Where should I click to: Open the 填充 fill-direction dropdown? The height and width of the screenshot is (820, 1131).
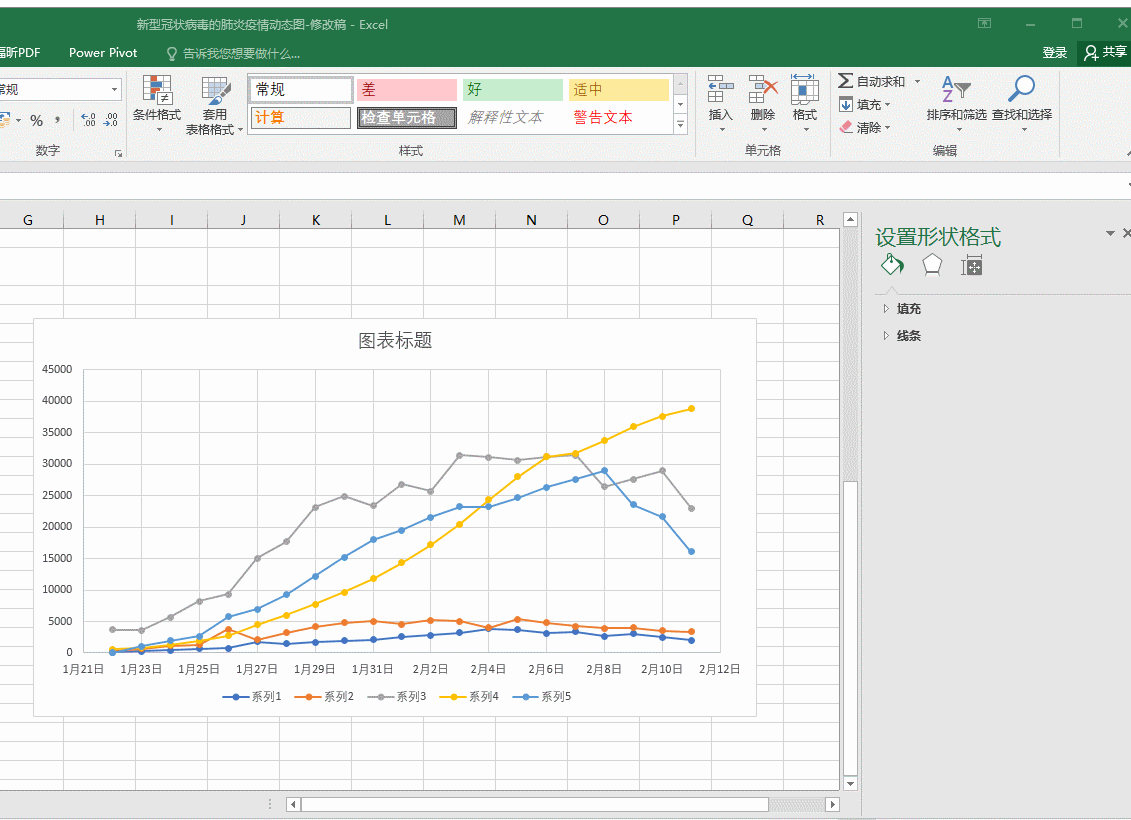point(886,105)
